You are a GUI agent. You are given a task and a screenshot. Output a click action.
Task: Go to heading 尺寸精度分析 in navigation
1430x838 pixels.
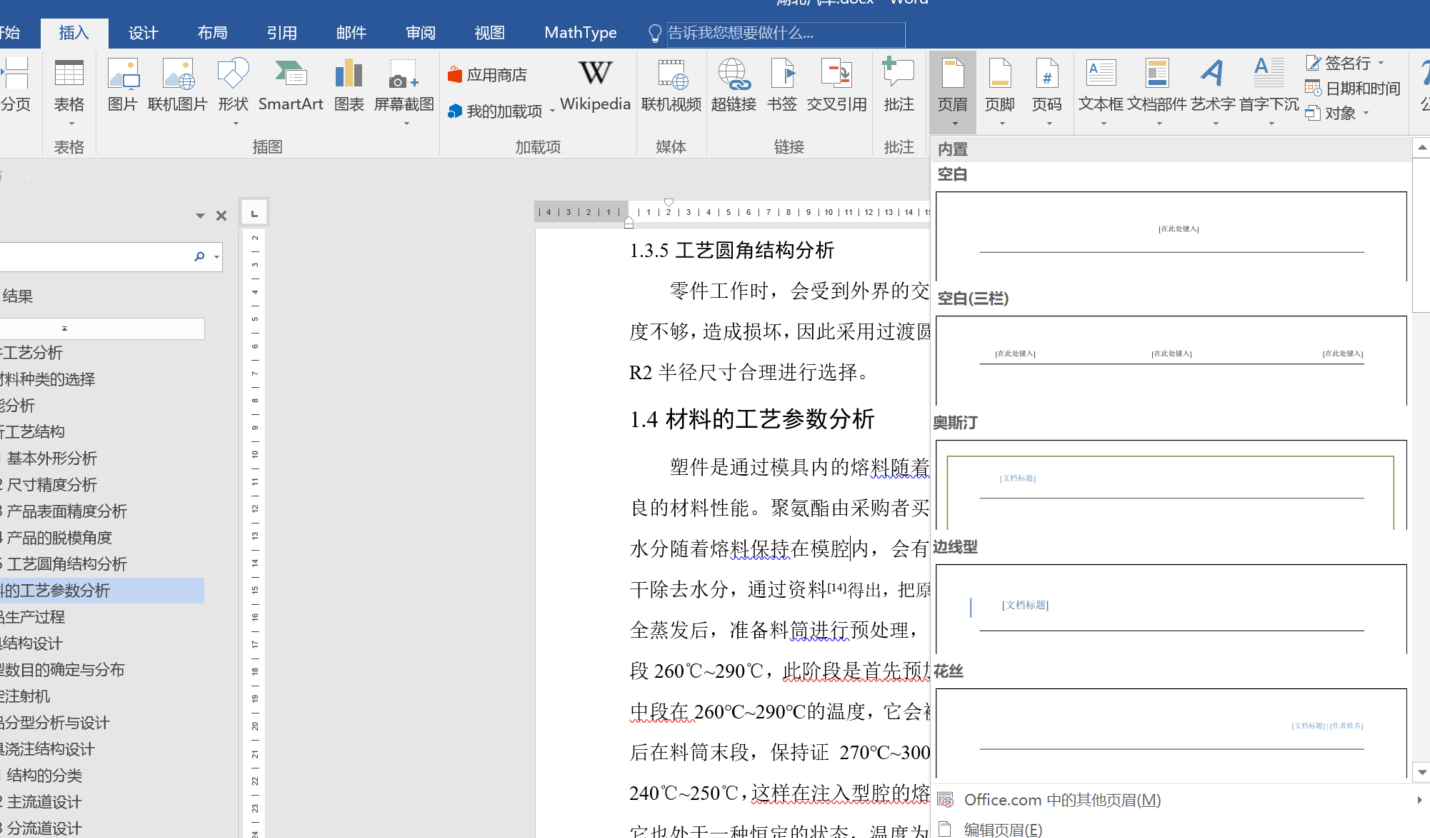pyautogui.click(x=52, y=485)
